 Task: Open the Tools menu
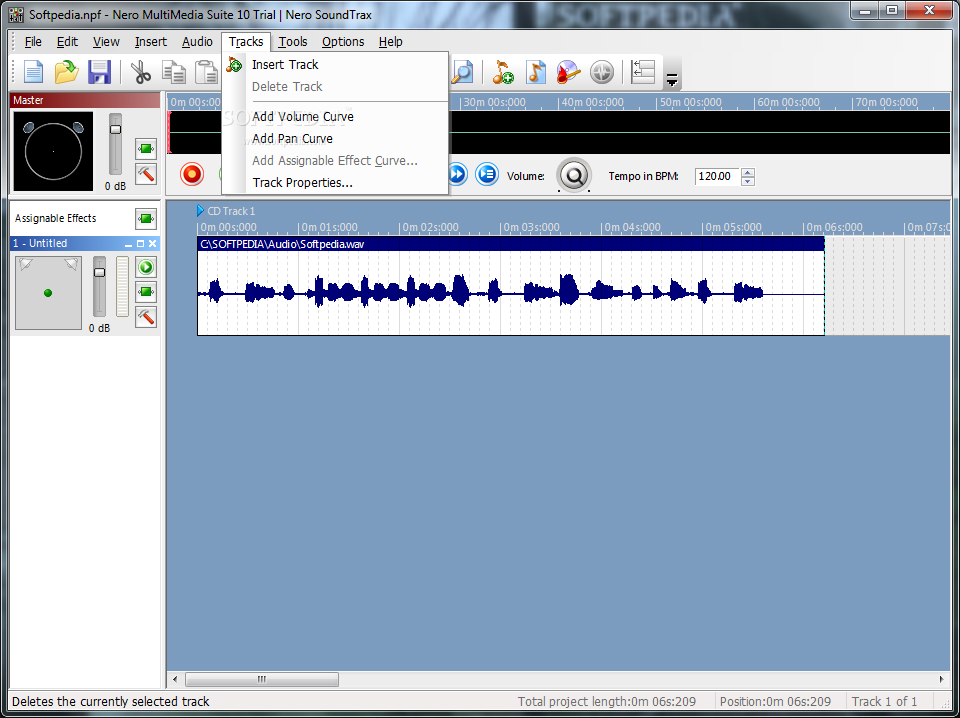[x=293, y=42]
